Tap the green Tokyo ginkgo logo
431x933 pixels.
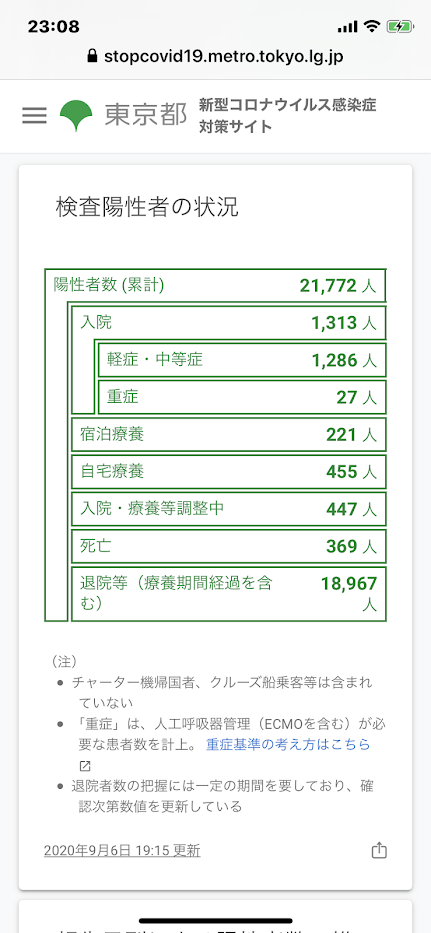pyautogui.click(x=76, y=115)
